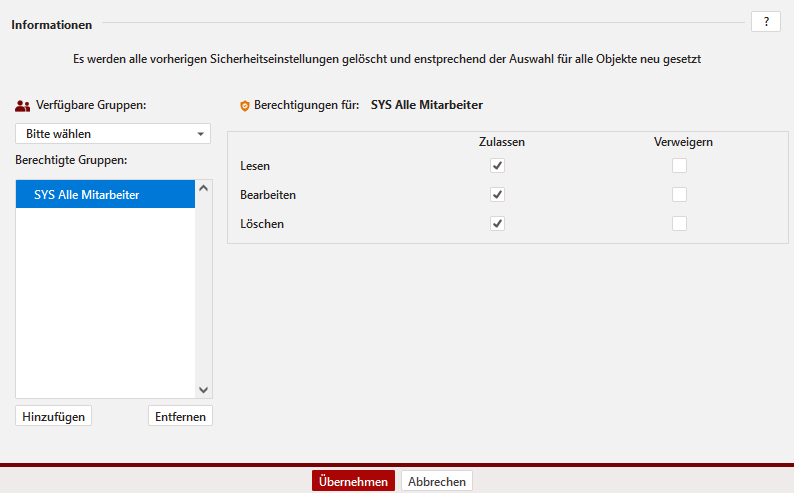Click the empty area in Berechtigte Gruppen list
Image resolution: width=794 pixels, height=493 pixels.
pos(105,300)
